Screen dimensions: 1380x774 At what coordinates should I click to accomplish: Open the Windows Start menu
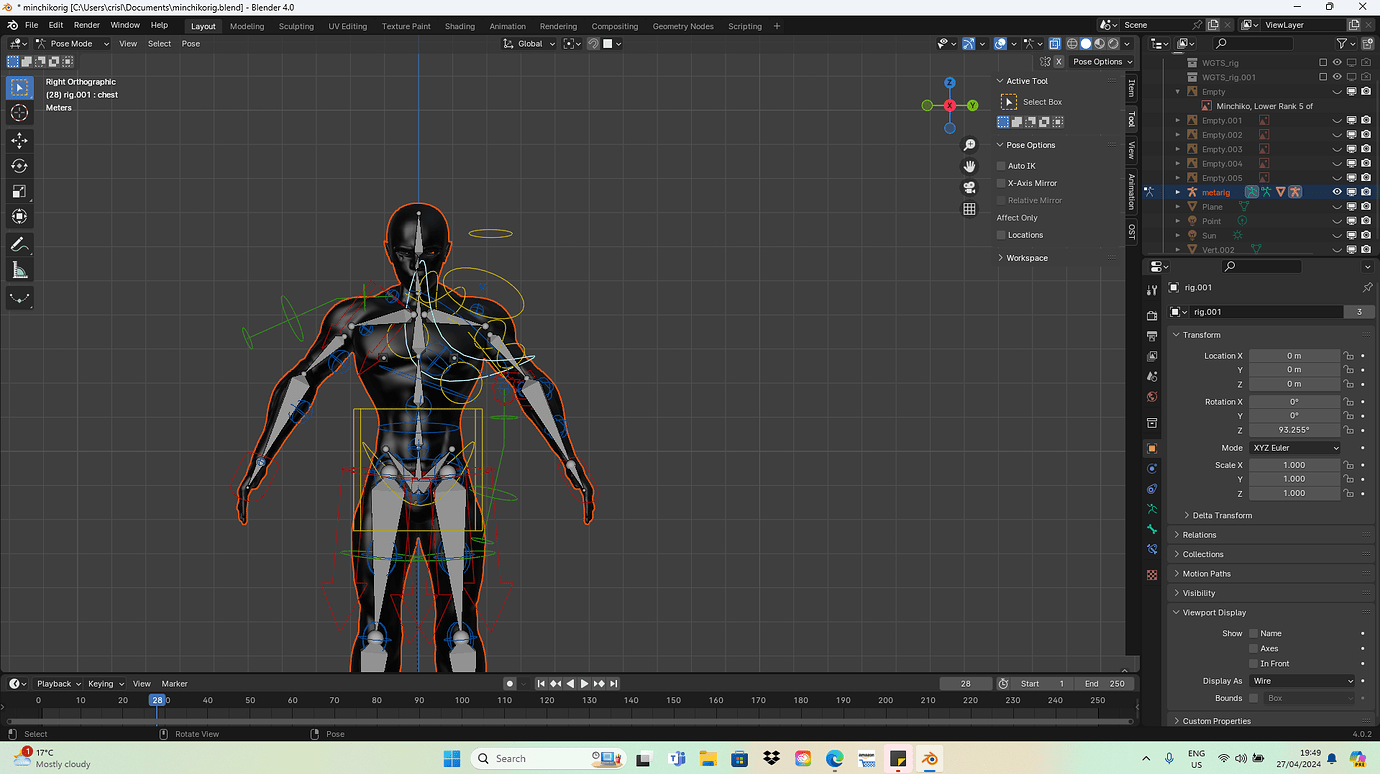click(x=451, y=758)
